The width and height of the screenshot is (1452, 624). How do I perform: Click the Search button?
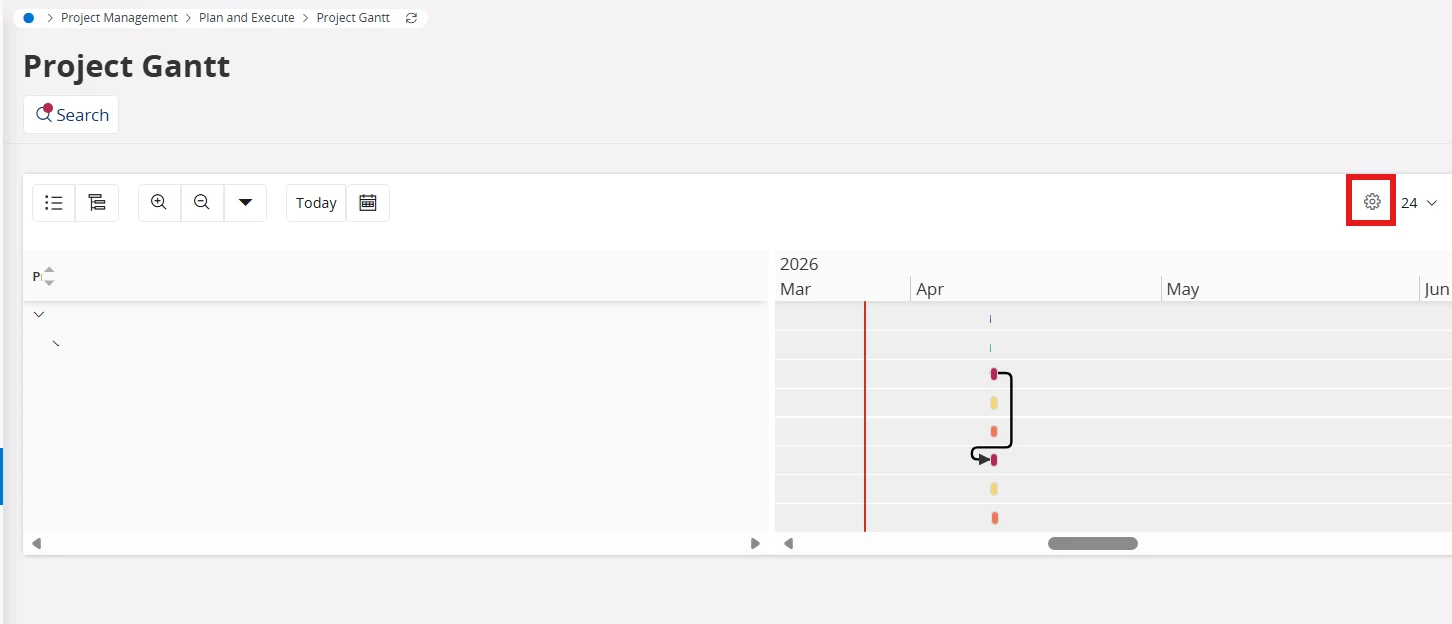click(71, 115)
